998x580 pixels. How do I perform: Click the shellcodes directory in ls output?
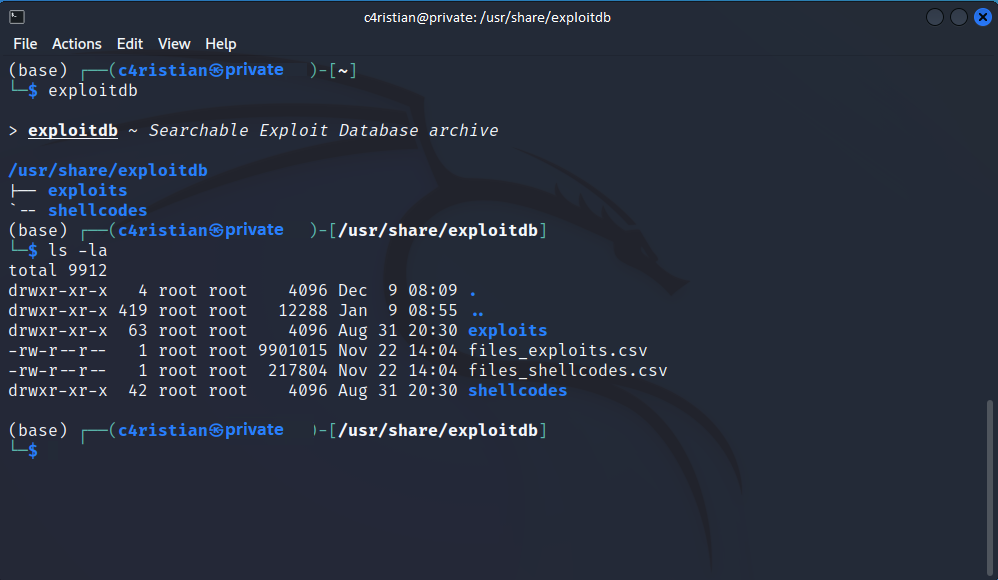[x=517, y=391]
